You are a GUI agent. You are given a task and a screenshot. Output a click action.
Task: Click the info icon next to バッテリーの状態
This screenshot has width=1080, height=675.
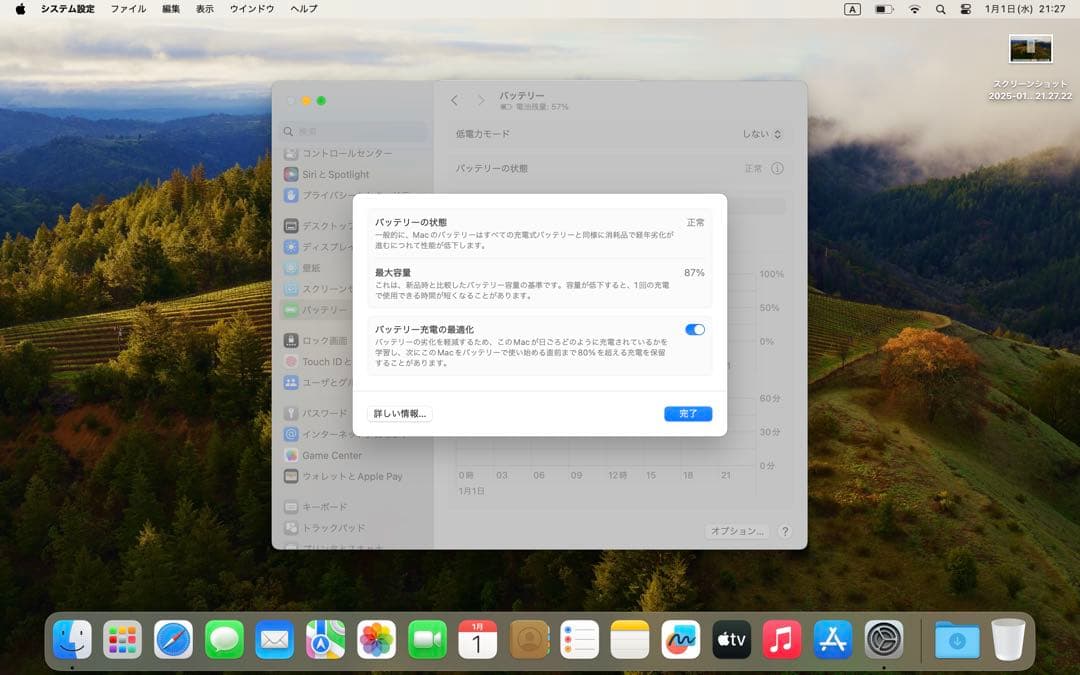[x=777, y=168]
